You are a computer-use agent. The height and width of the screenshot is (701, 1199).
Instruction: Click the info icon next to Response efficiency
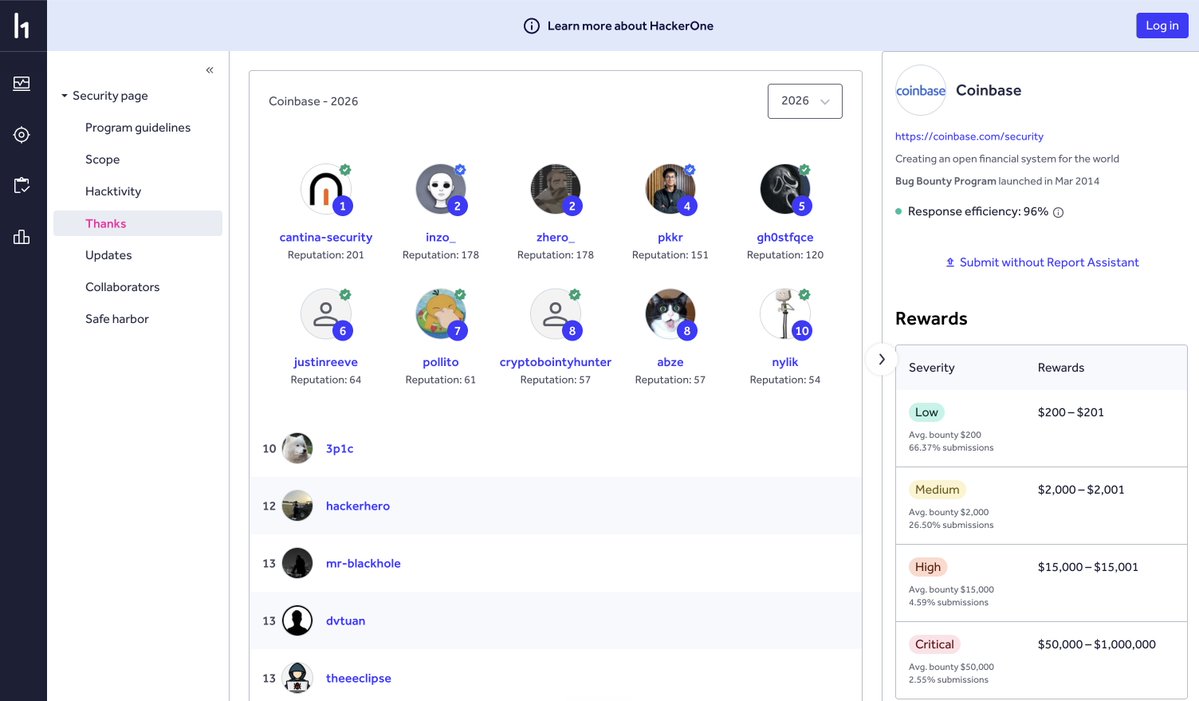pos(1058,213)
